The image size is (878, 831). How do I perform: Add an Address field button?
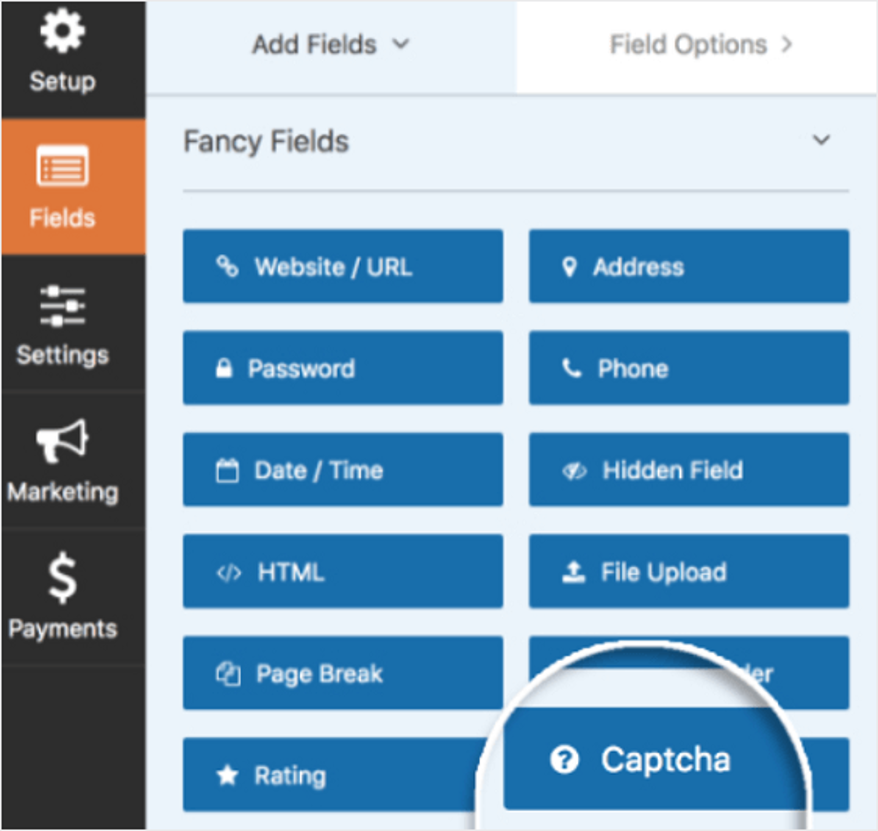(x=688, y=267)
